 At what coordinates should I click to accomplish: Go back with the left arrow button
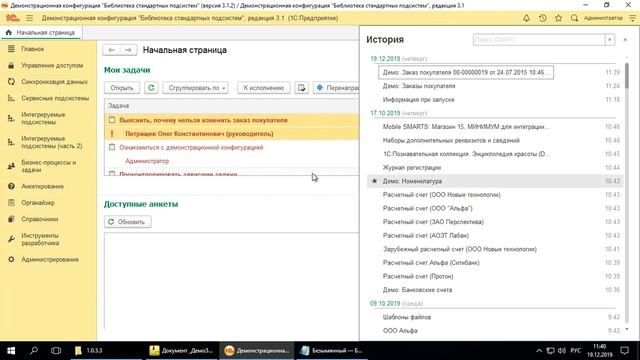[x=112, y=50]
